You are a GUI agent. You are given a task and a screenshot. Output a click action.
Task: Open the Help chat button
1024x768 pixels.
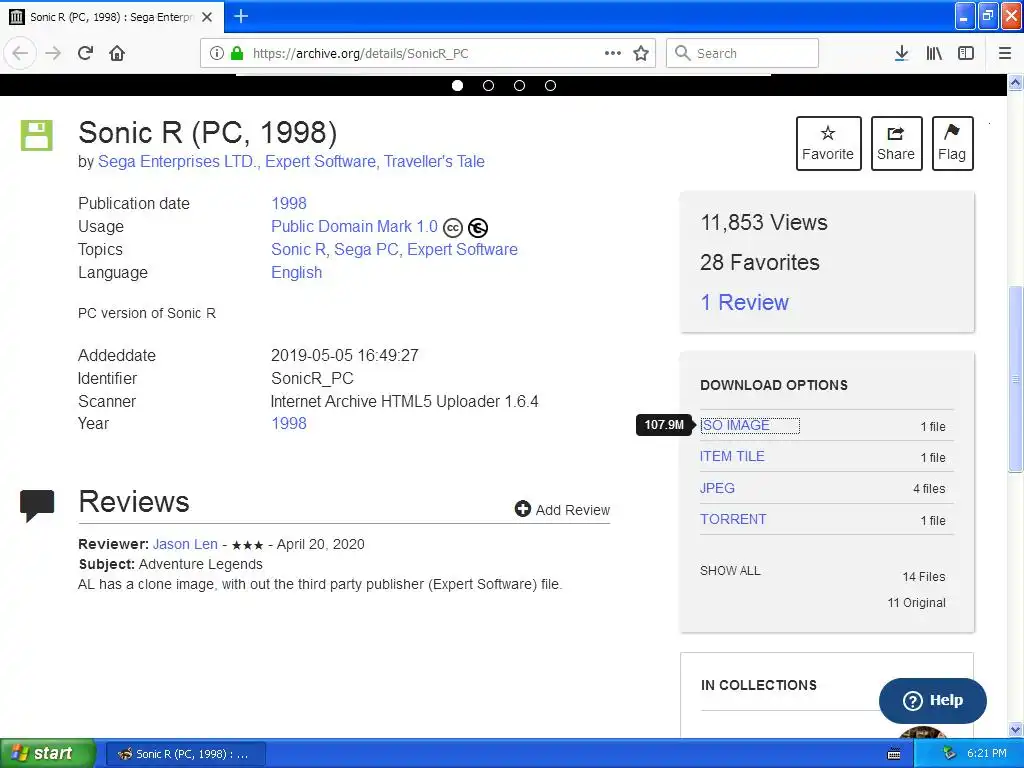(933, 700)
